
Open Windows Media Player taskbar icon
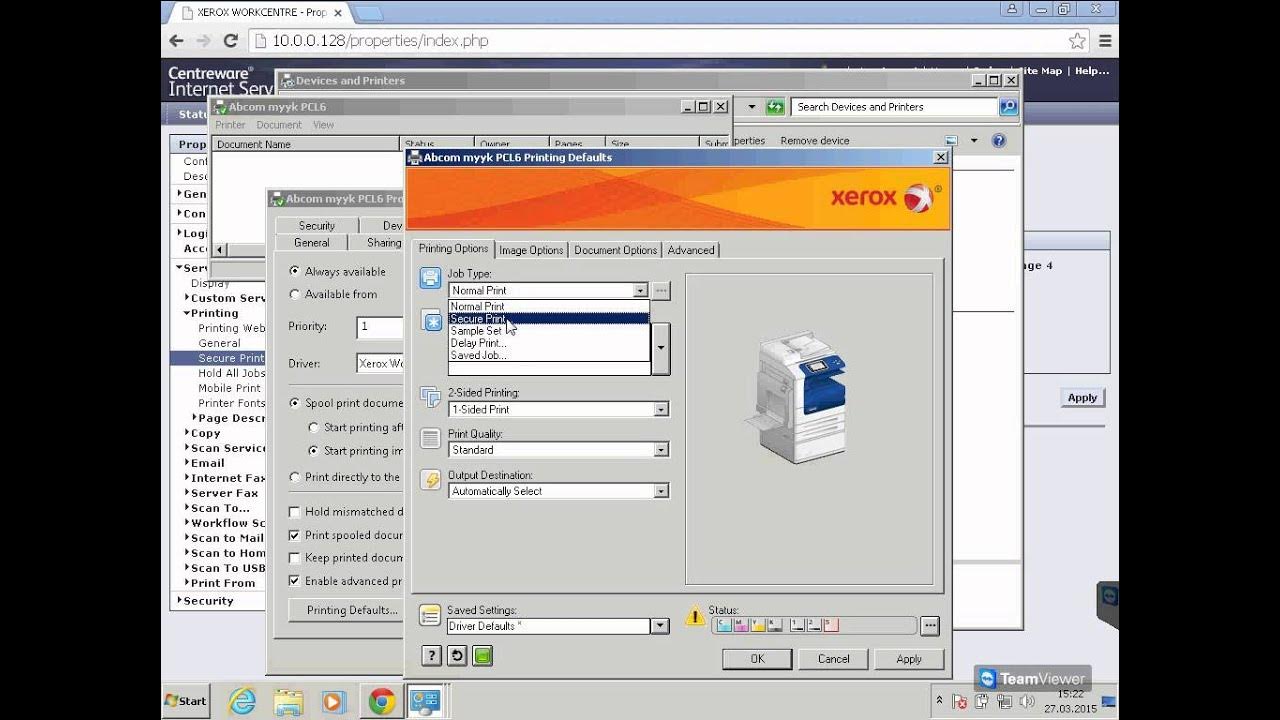coord(334,701)
